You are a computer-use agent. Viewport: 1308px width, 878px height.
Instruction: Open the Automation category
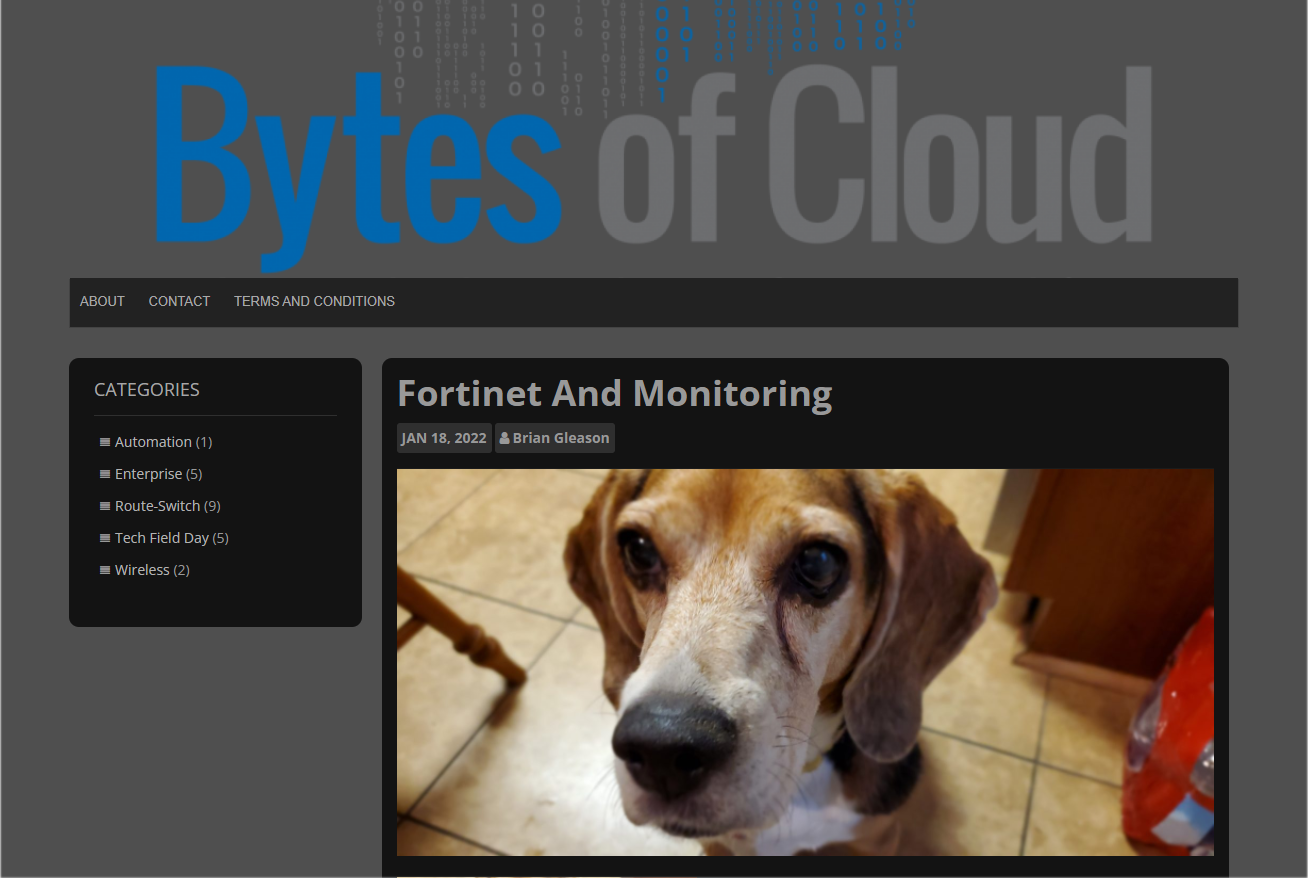click(153, 442)
